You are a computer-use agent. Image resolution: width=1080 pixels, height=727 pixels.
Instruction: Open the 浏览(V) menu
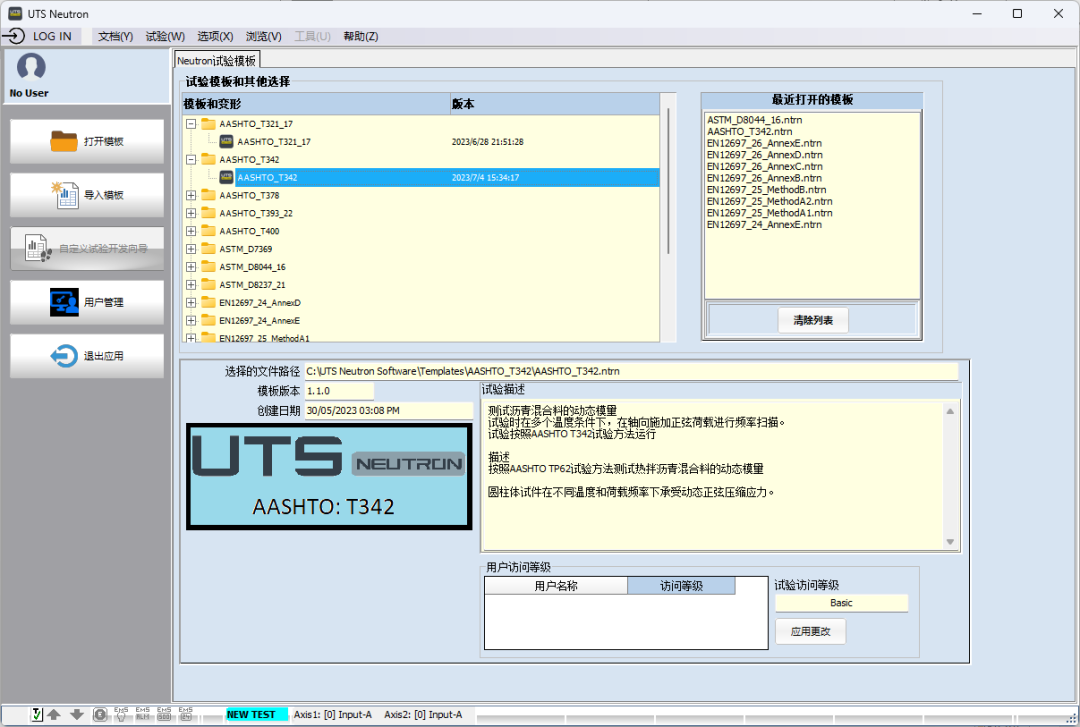click(263, 36)
